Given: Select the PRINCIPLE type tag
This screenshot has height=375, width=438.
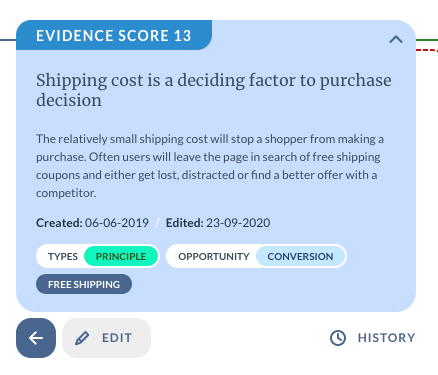Looking at the screenshot, I should tap(121, 256).
